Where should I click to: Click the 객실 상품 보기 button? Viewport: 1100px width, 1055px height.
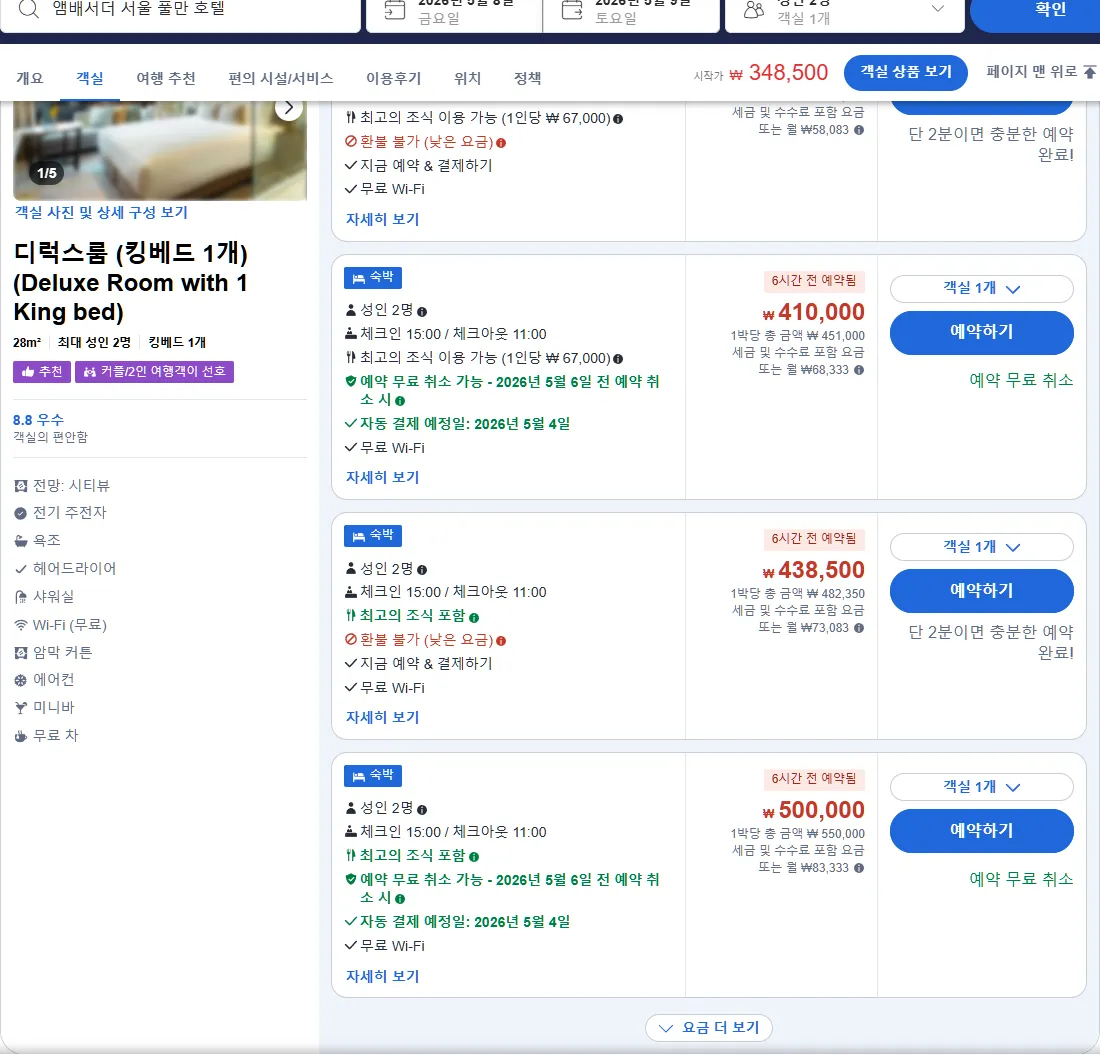906,72
